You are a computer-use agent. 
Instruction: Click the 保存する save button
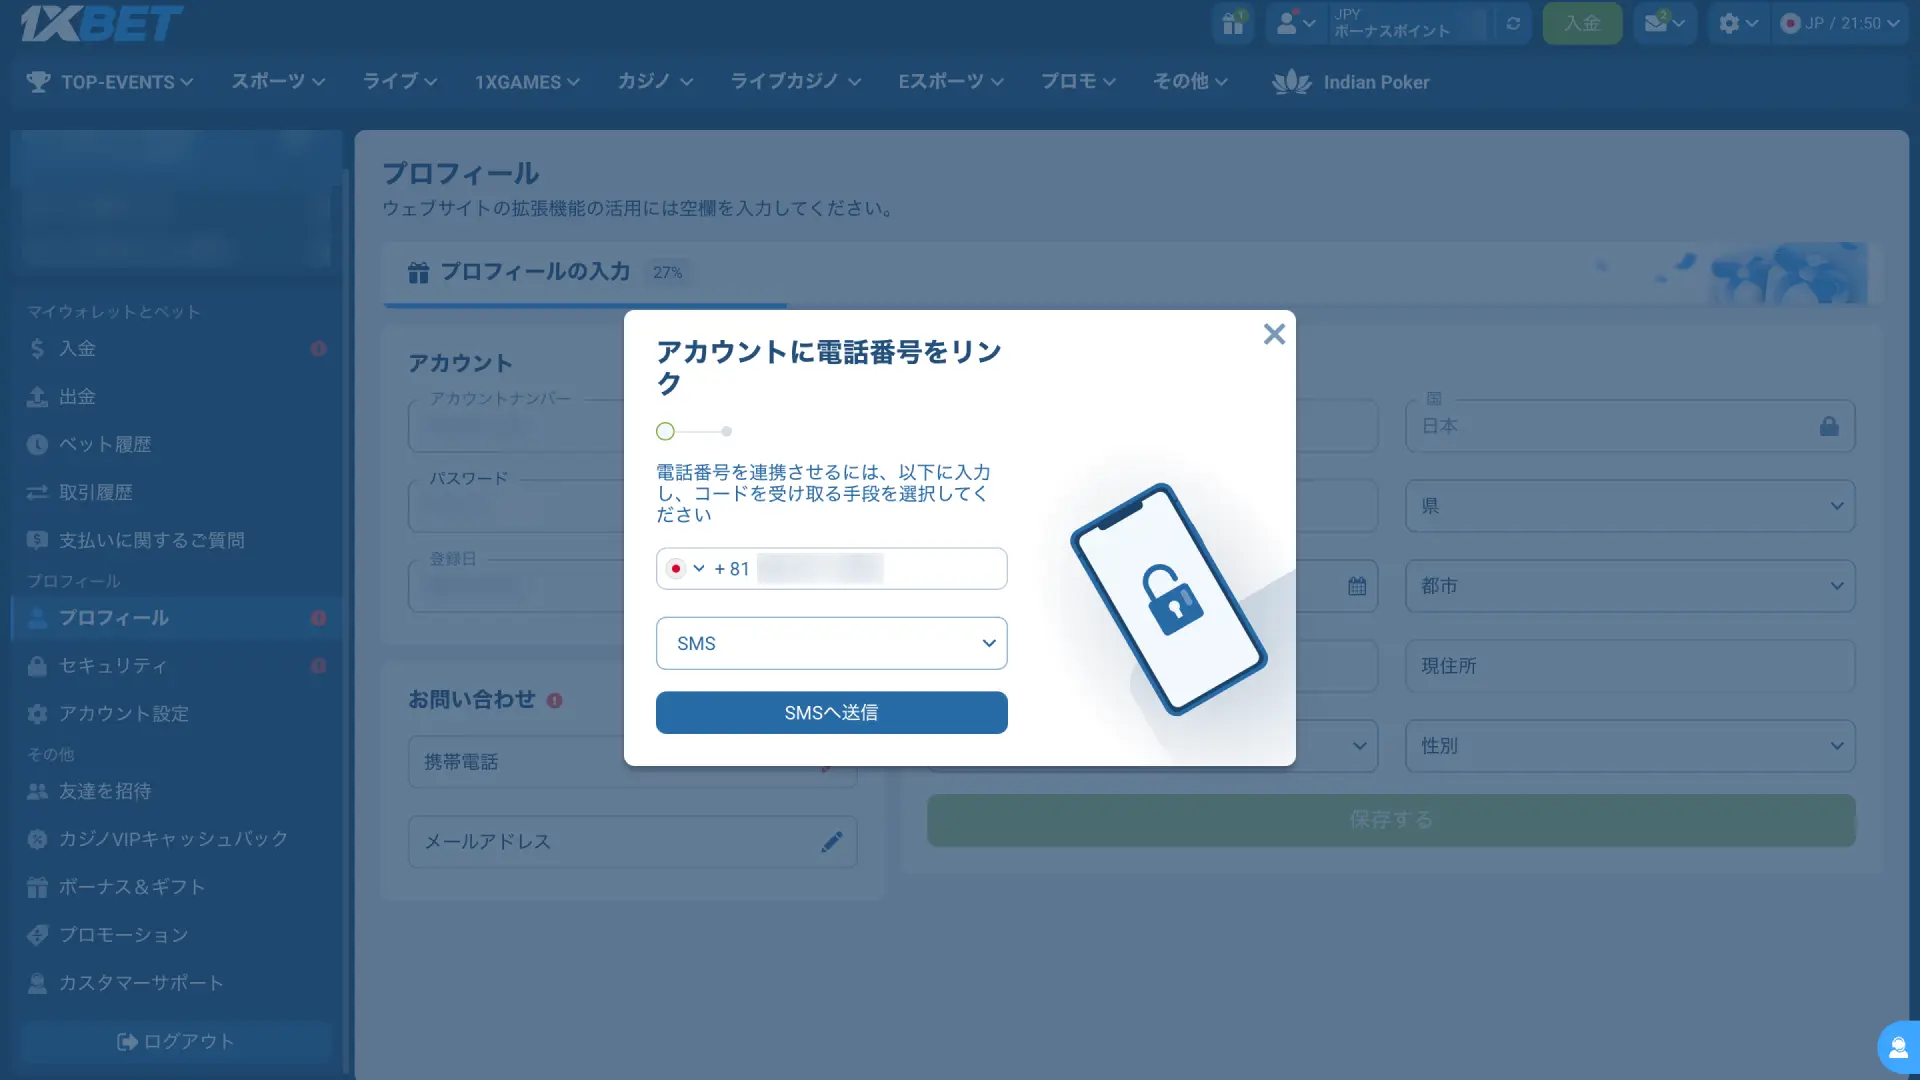(1391, 820)
